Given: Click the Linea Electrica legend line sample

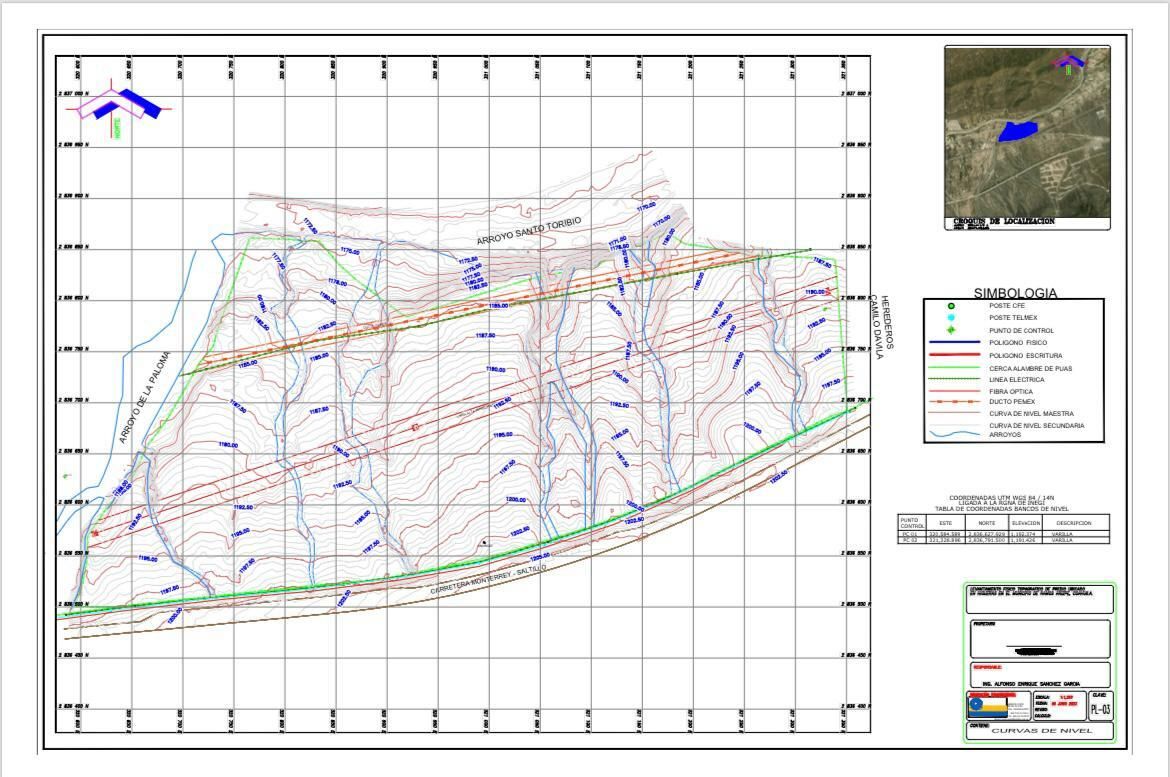Looking at the screenshot, I should click(x=952, y=379).
